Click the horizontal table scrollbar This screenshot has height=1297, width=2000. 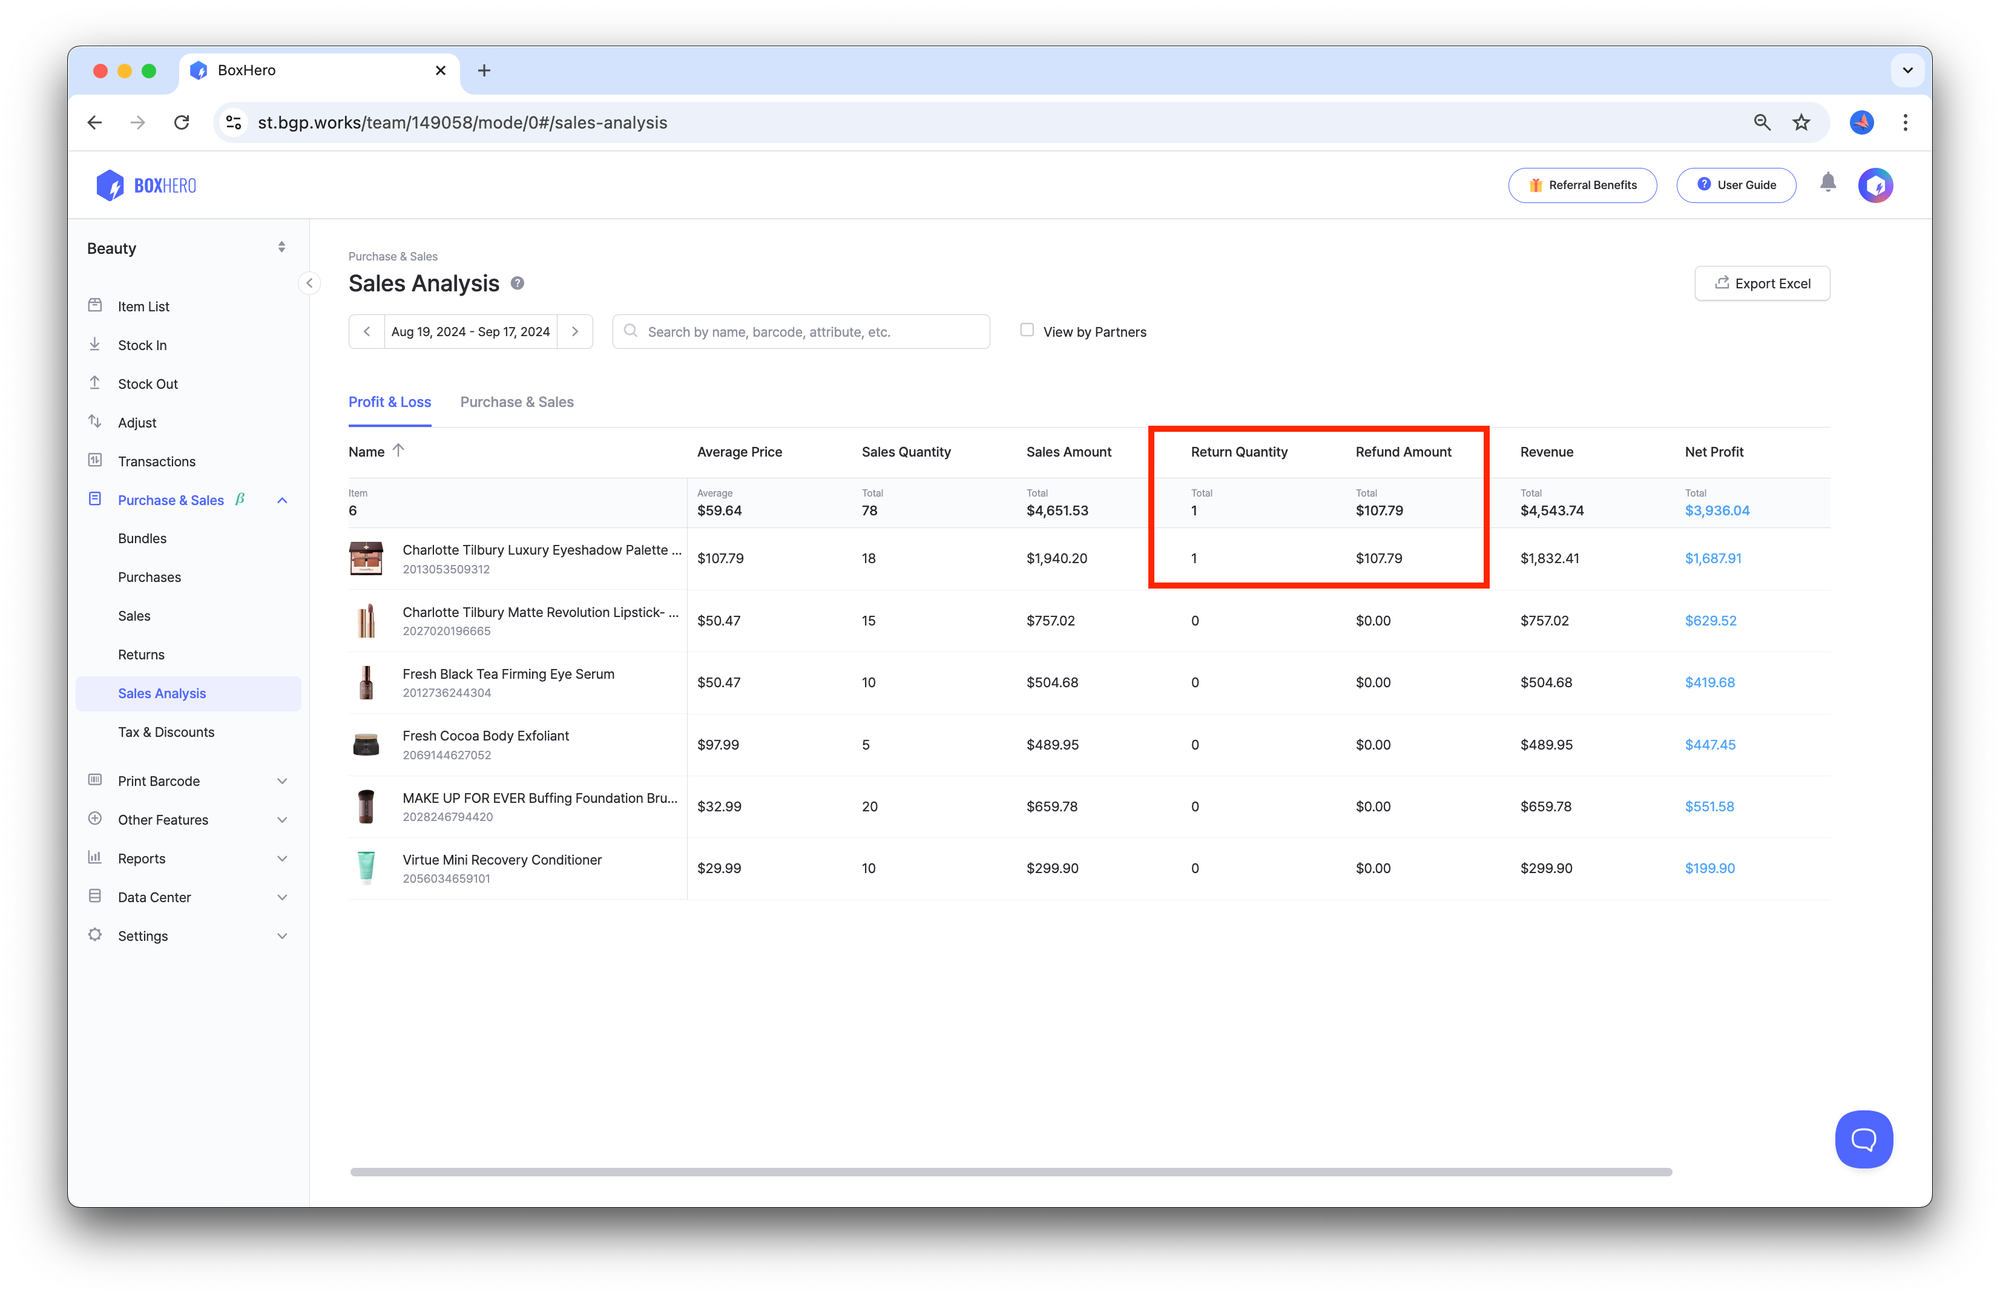1010,1171
